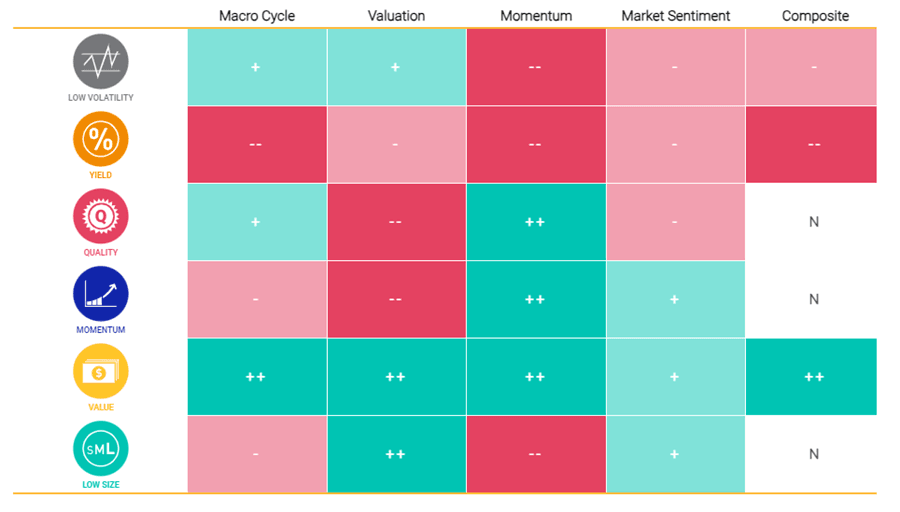Screen dimensions: 900x512
Task: Click Momentum row Composite N cell
Action: pos(814,299)
